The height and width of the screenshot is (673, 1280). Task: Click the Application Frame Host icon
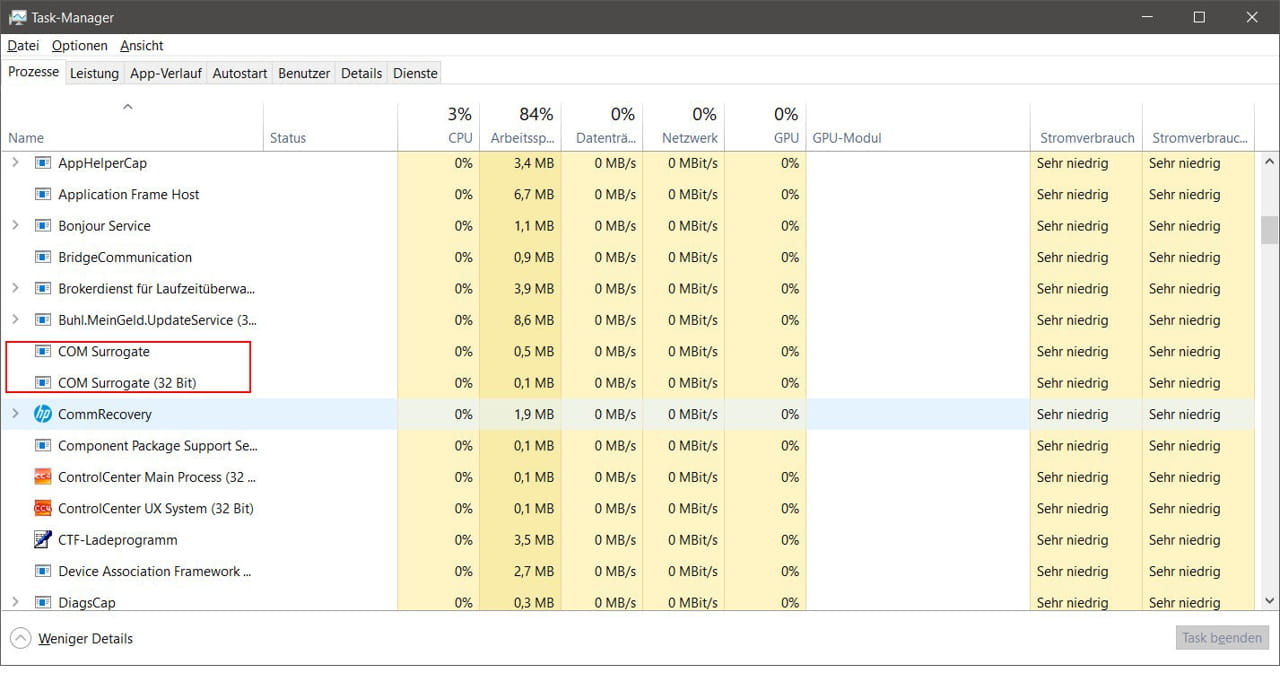tap(41, 194)
